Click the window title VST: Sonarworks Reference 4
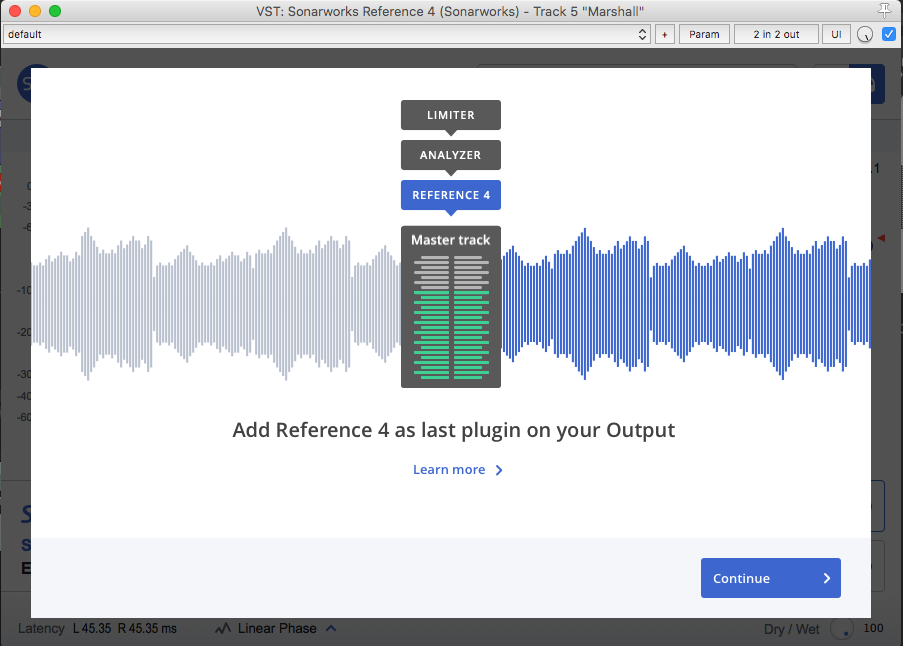The width and height of the screenshot is (903, 646). pyautogui.click(x=450, y=11)
